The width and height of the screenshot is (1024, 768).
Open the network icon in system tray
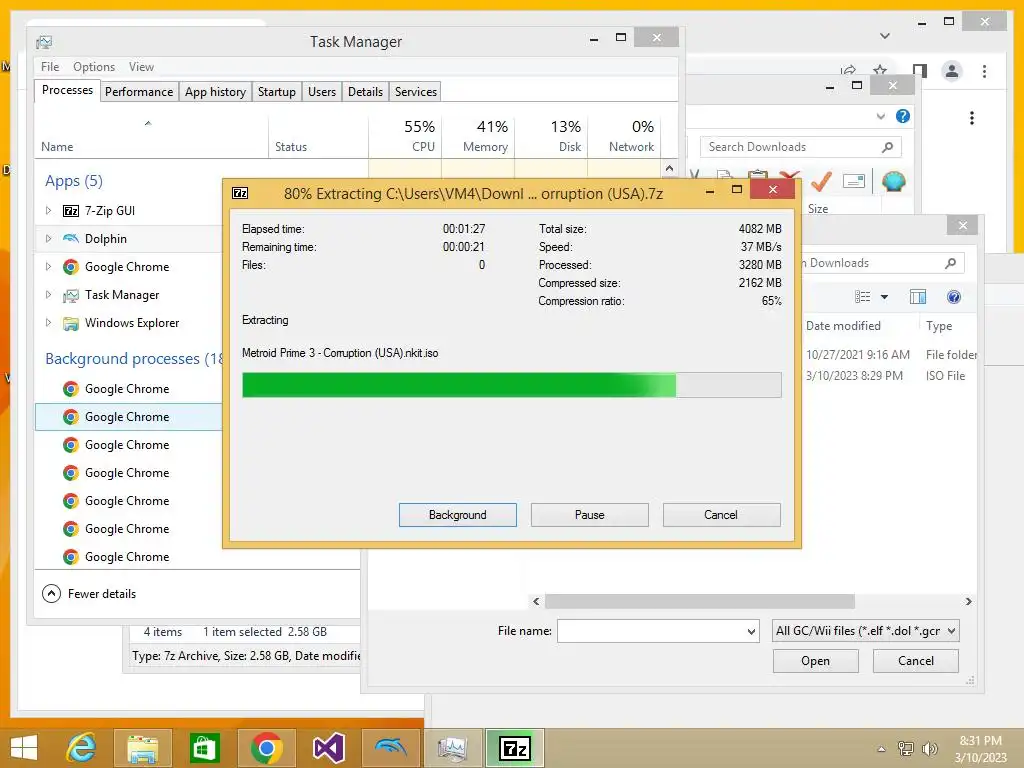pyautogui.click(x=906, y=749)
